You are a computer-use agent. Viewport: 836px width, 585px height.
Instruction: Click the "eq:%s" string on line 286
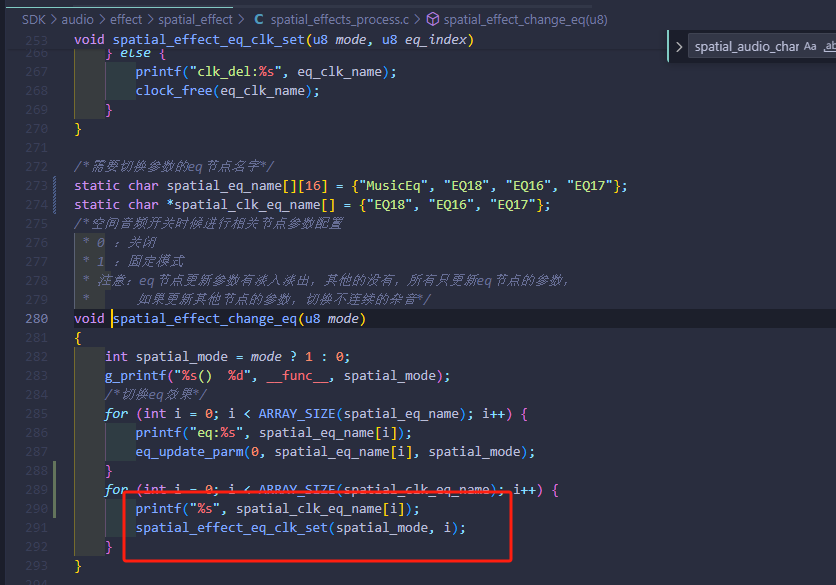tap(216, 433)
